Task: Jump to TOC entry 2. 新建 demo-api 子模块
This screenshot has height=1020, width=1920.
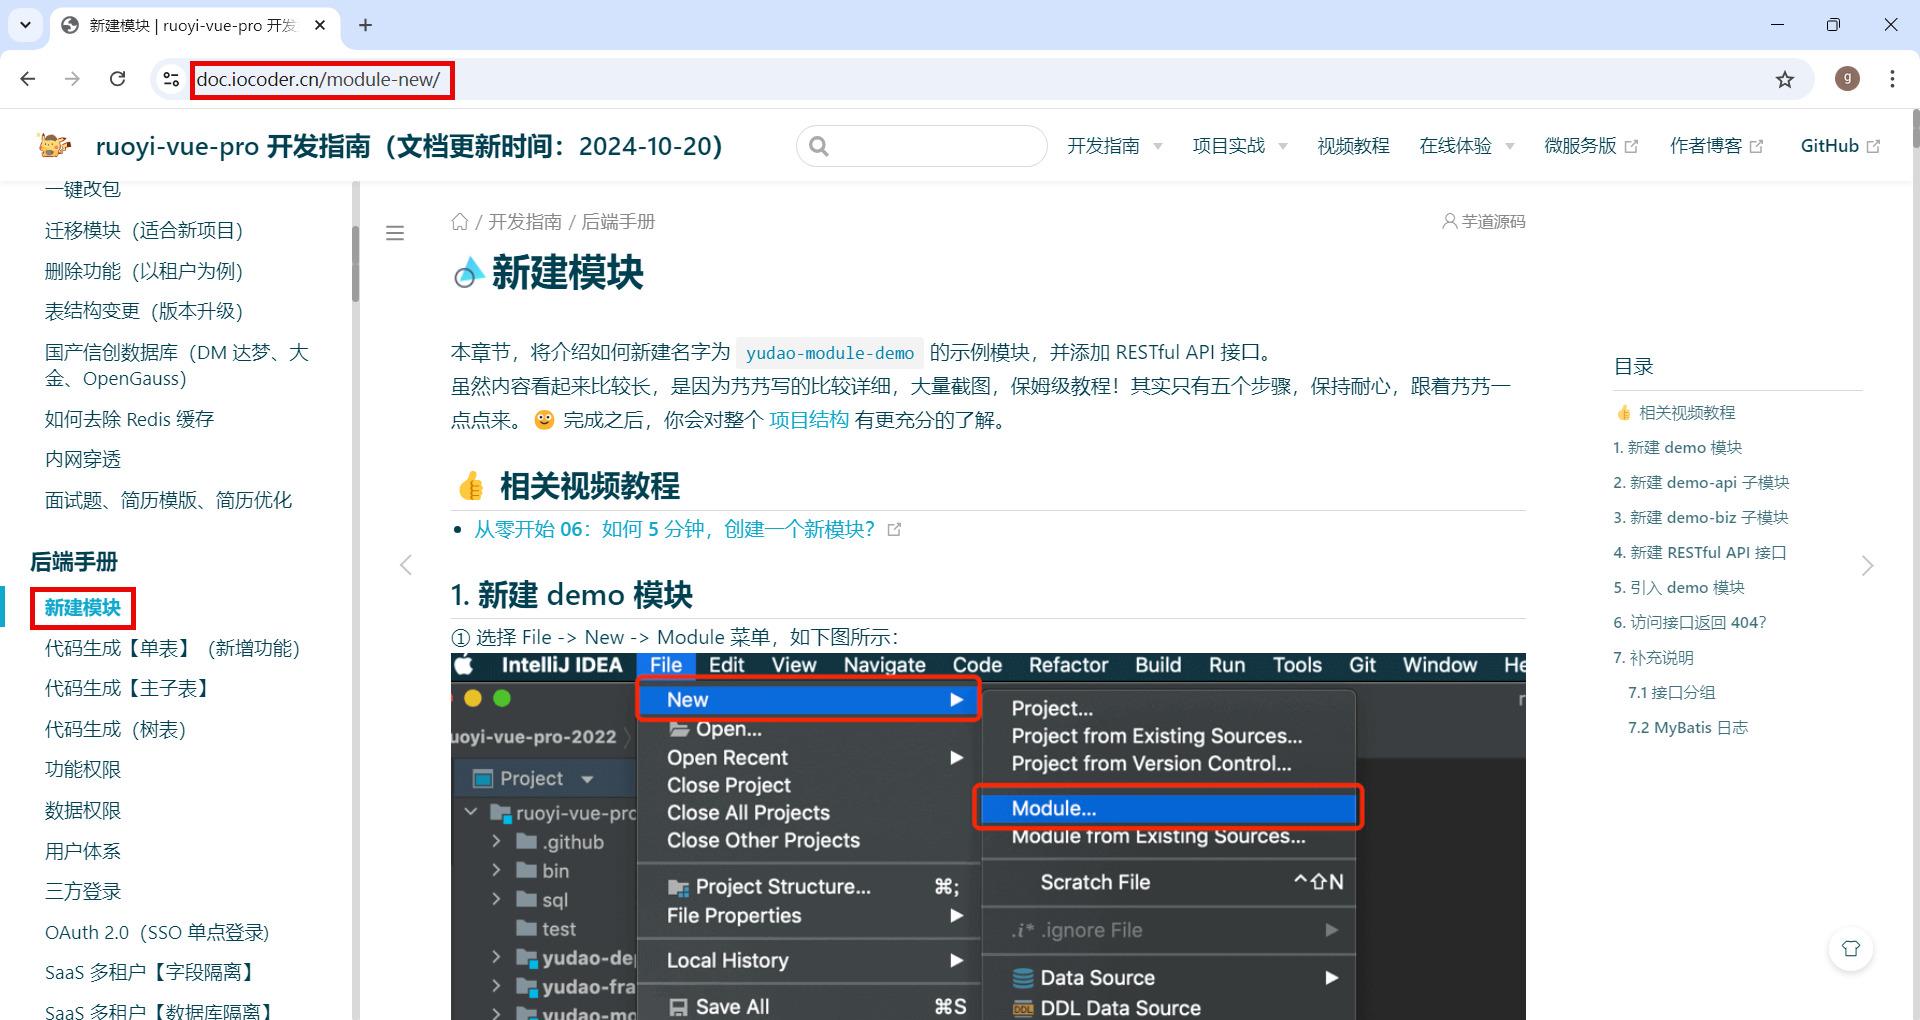Action: (x=1701, y=482)
